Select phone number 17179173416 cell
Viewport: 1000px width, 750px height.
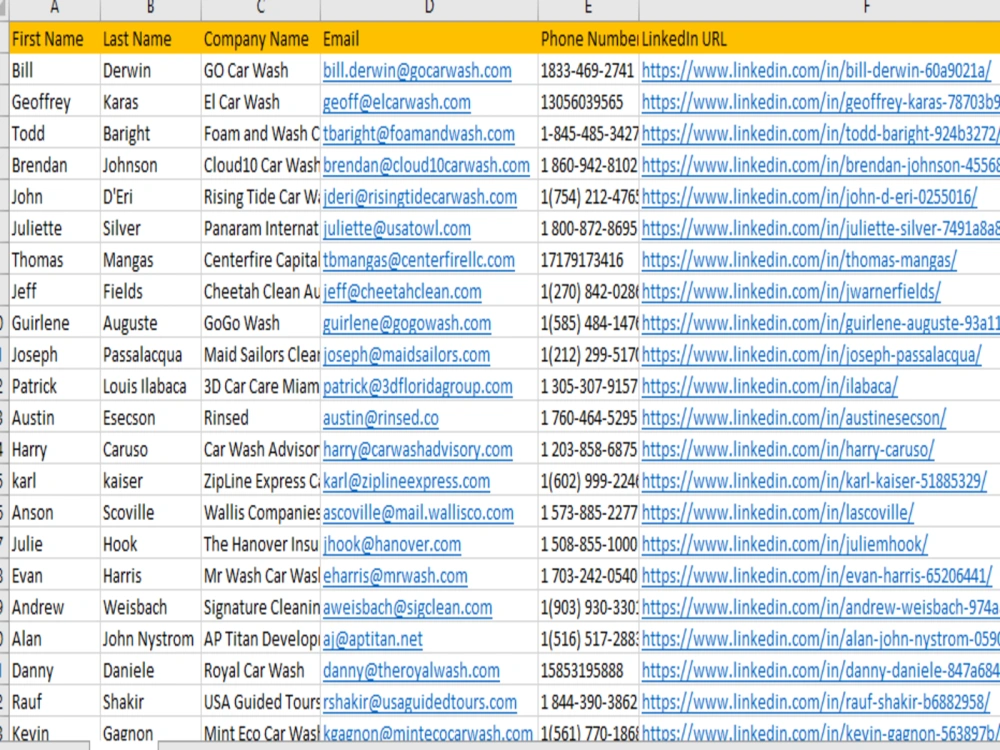pos(588,260)
